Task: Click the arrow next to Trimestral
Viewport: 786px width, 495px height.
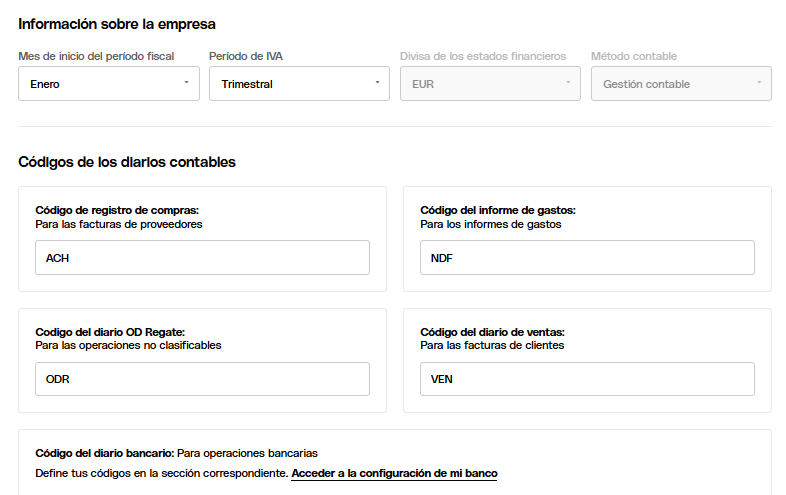Action: pyautogui.click(x=377, y=82)
